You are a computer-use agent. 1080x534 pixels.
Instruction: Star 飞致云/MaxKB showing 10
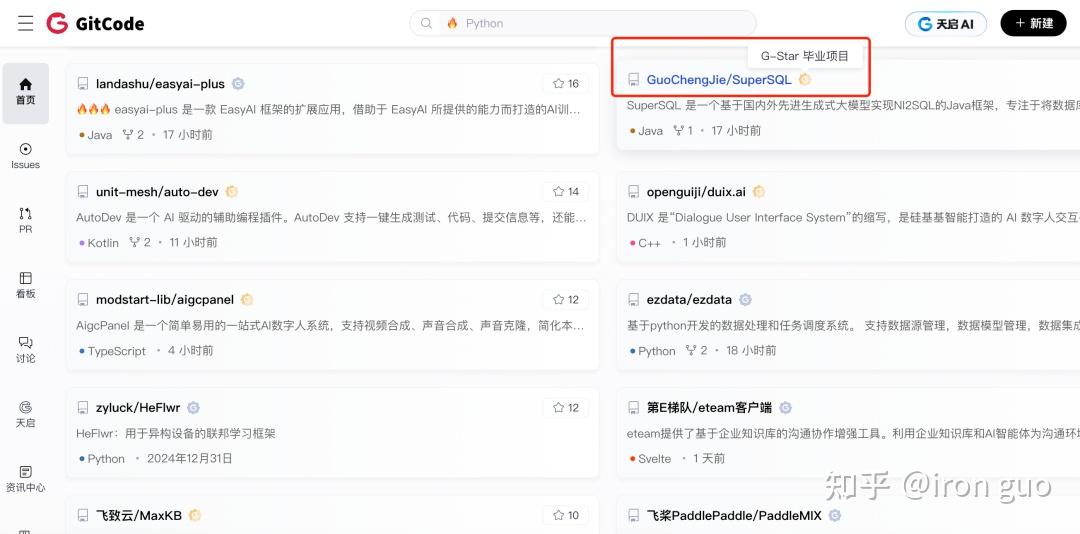point(565,515)
